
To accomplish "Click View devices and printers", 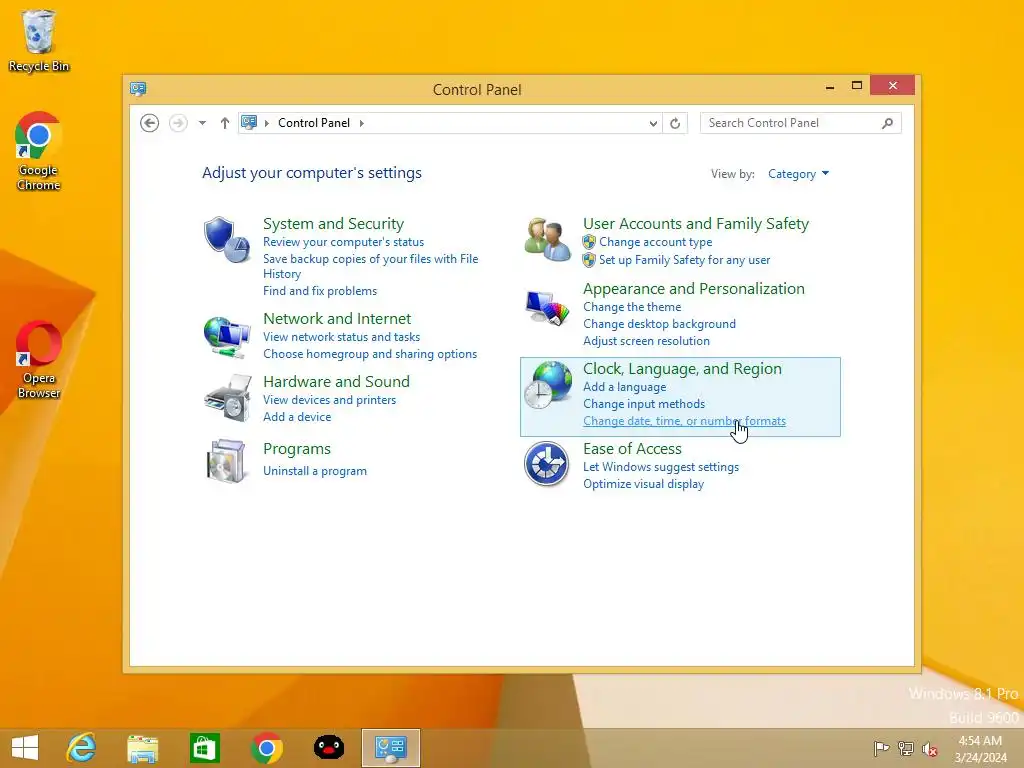I will coord(330,400).
